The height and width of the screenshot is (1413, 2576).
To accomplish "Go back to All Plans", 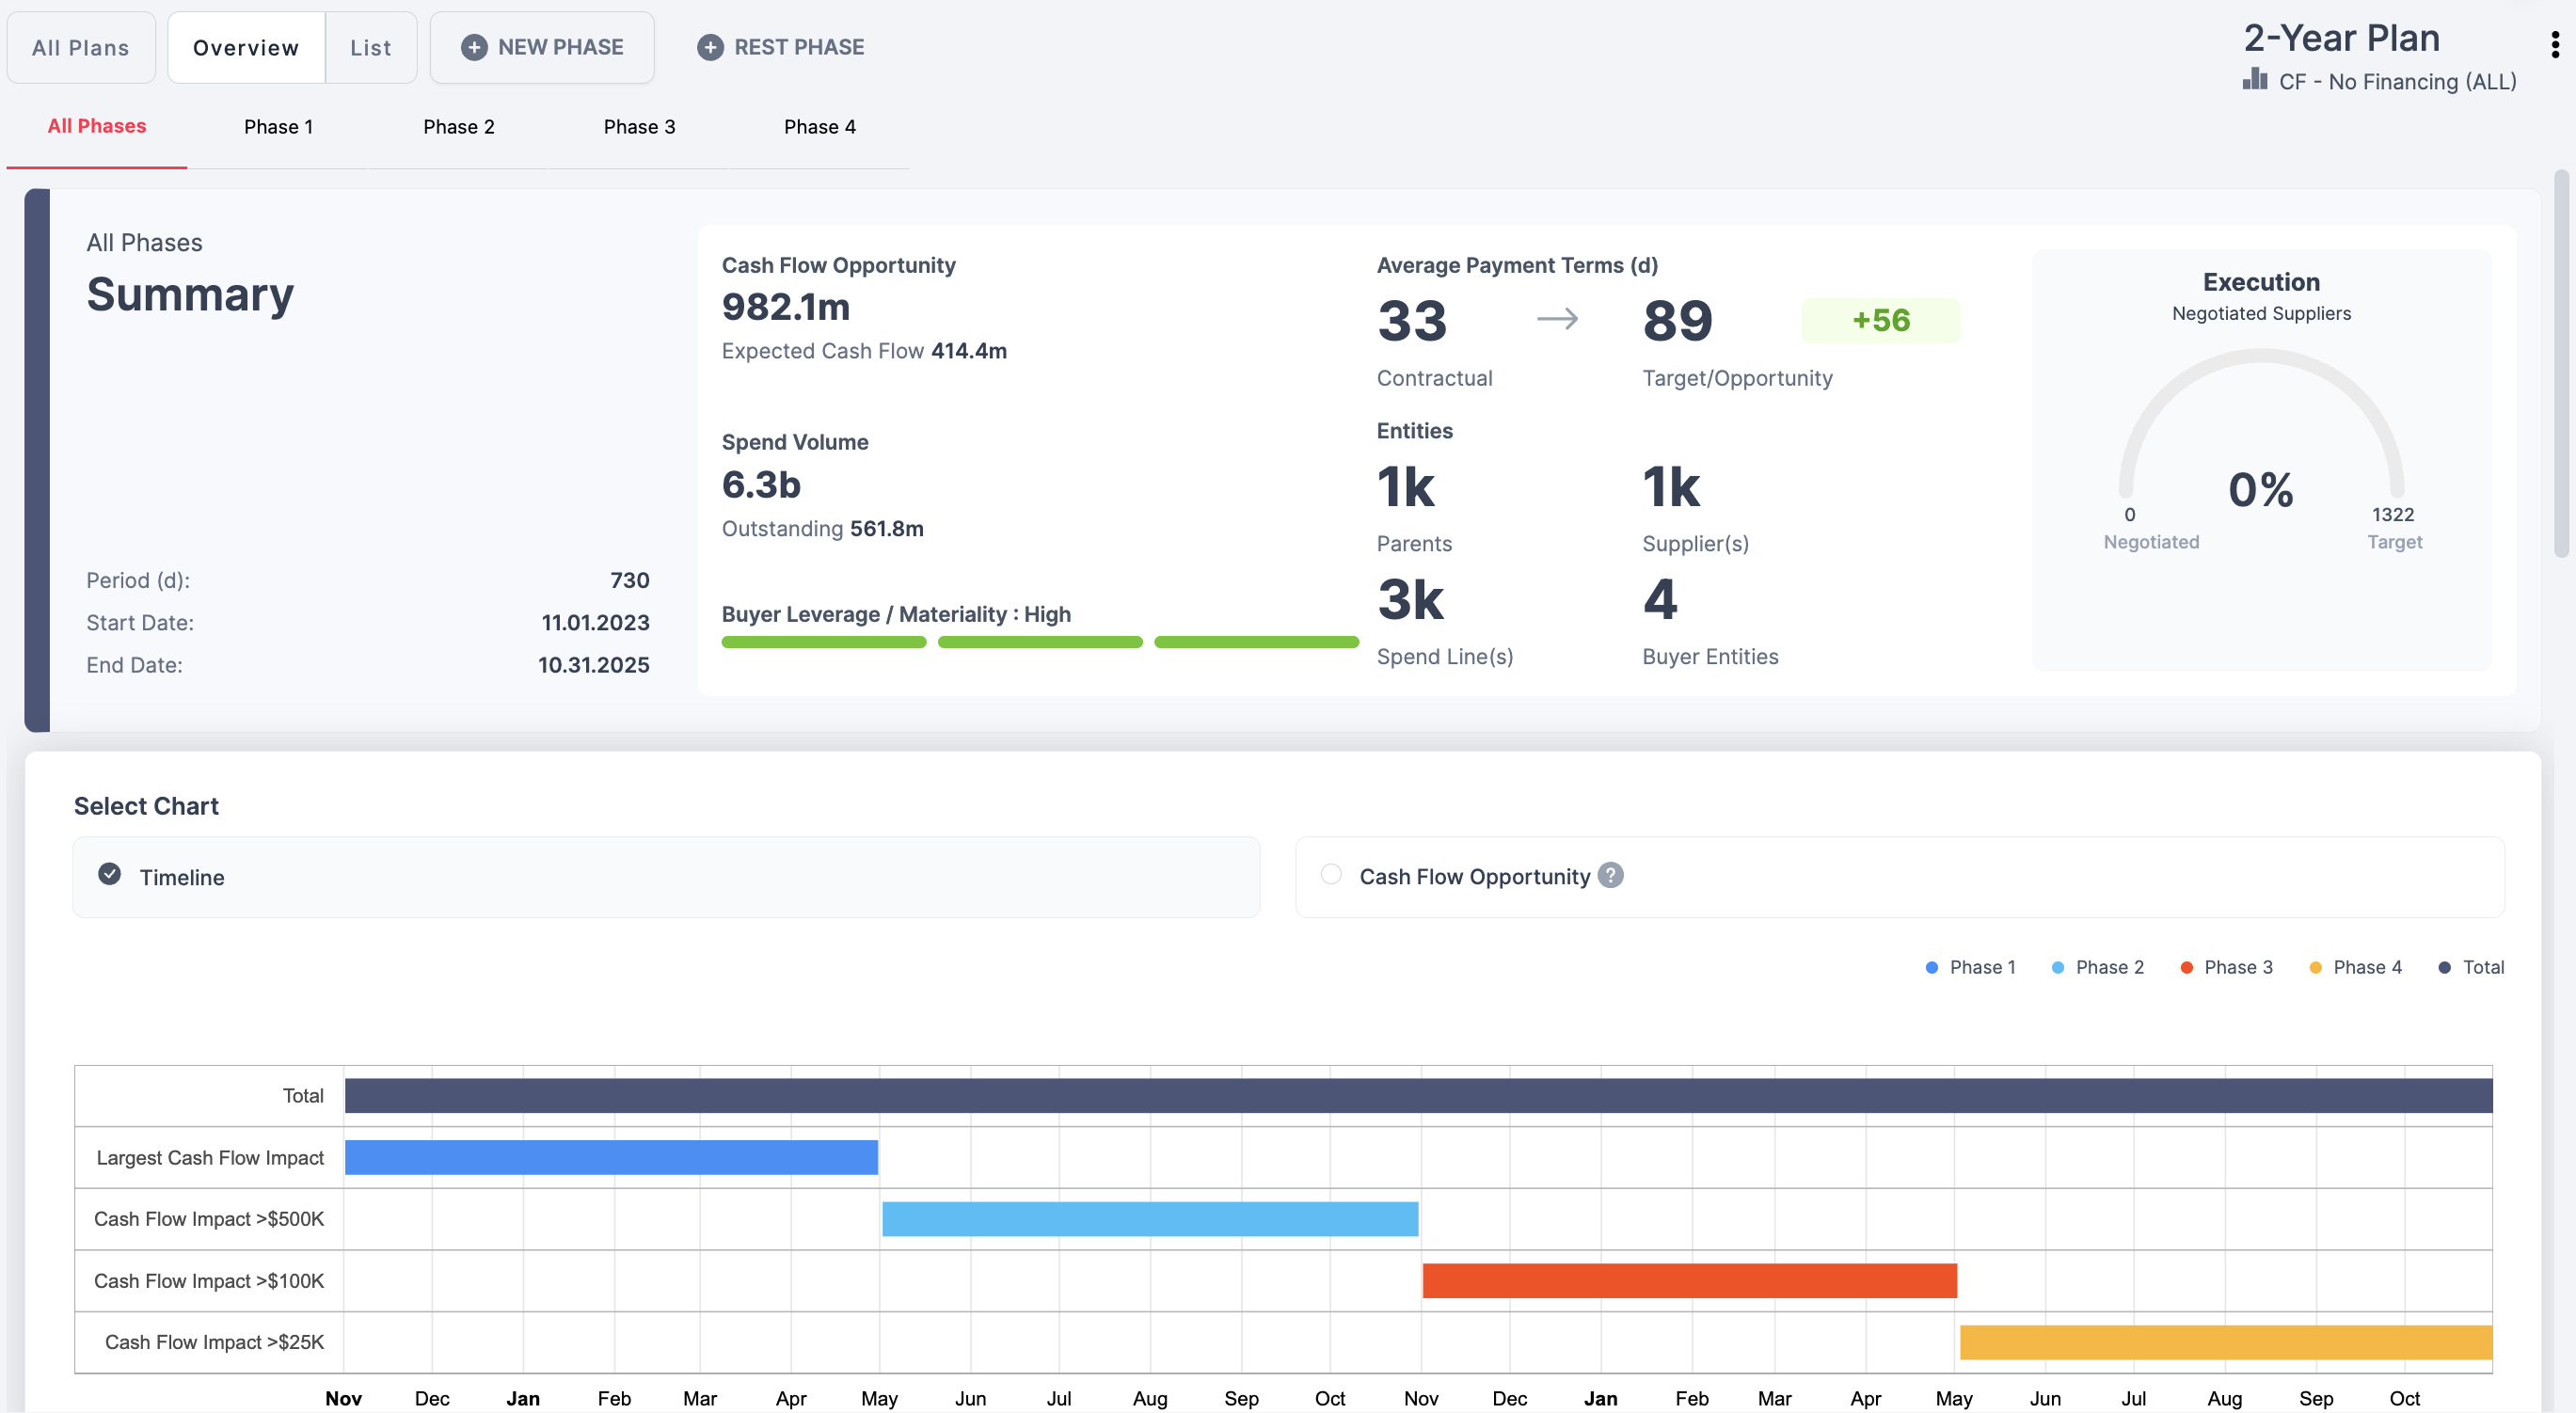I will coord(81,48).
